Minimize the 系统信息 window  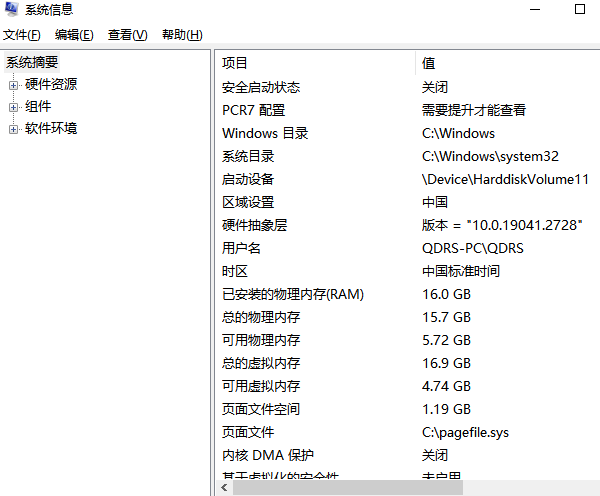[x=535, y=9]
